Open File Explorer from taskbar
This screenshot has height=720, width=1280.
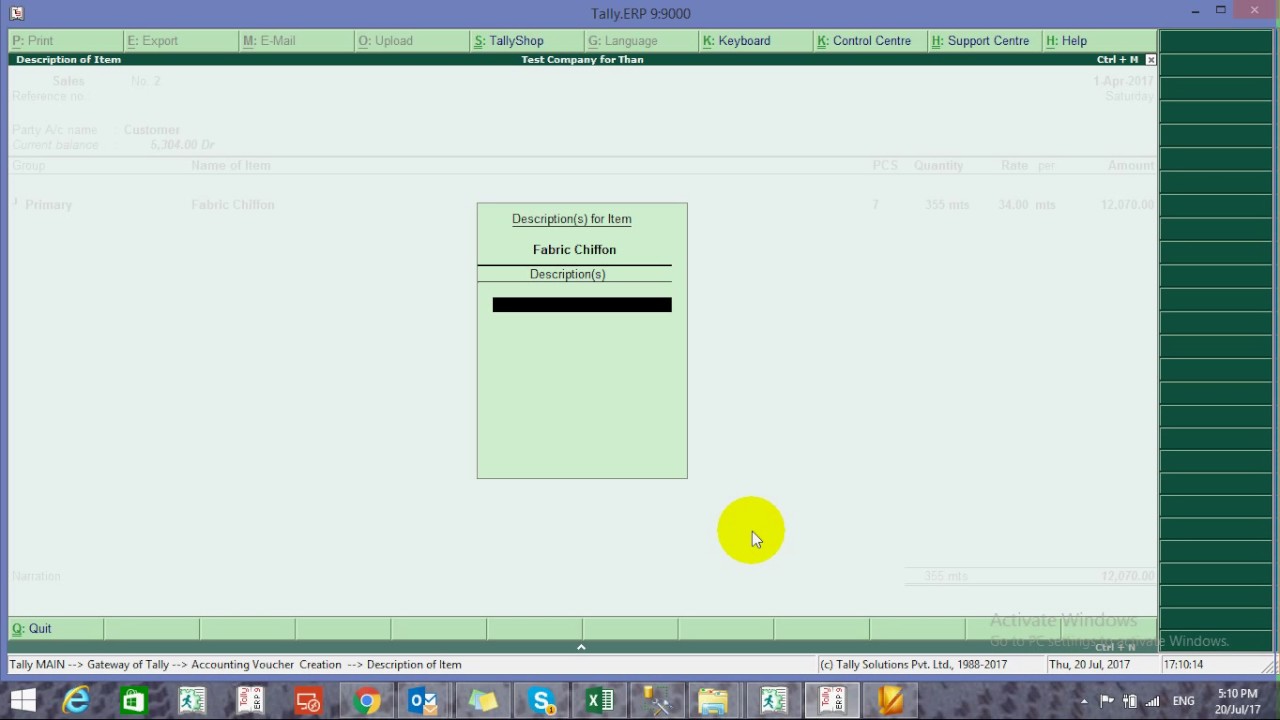pos(714,701)
